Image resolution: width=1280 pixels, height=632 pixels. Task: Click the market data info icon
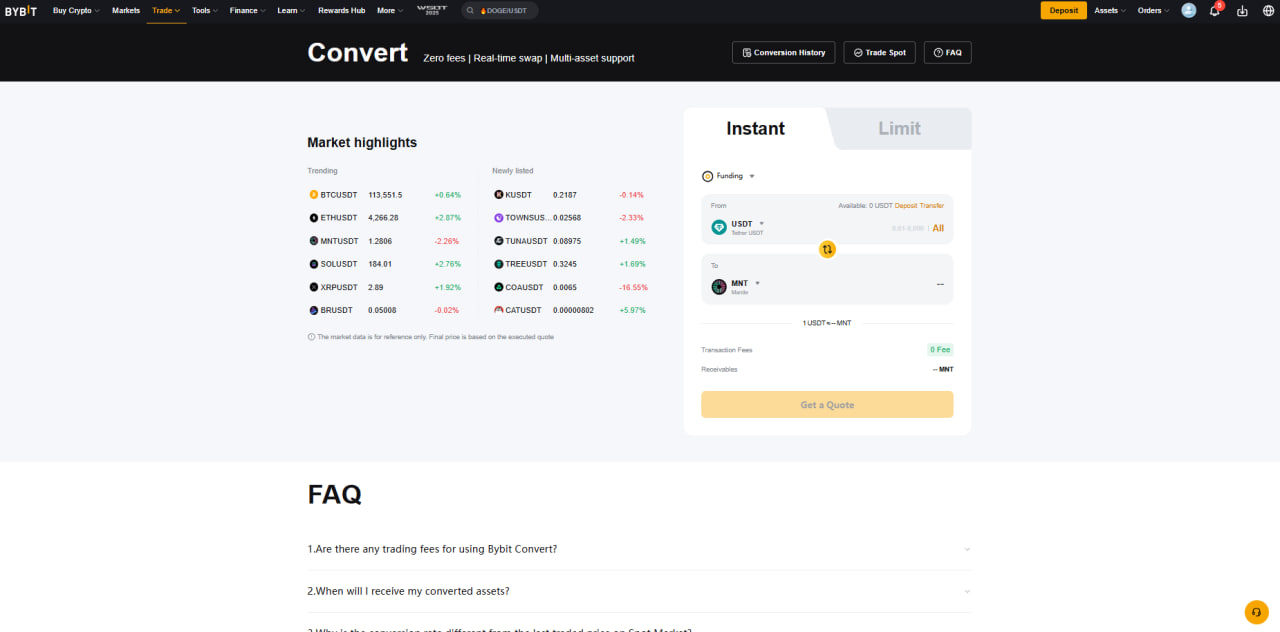click(x=311, y=337)
